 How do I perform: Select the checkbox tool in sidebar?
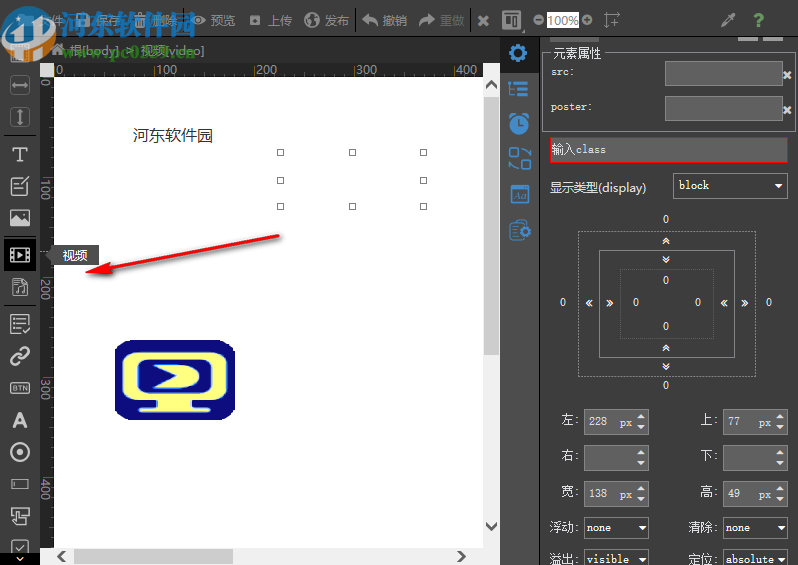click(20, 547)
